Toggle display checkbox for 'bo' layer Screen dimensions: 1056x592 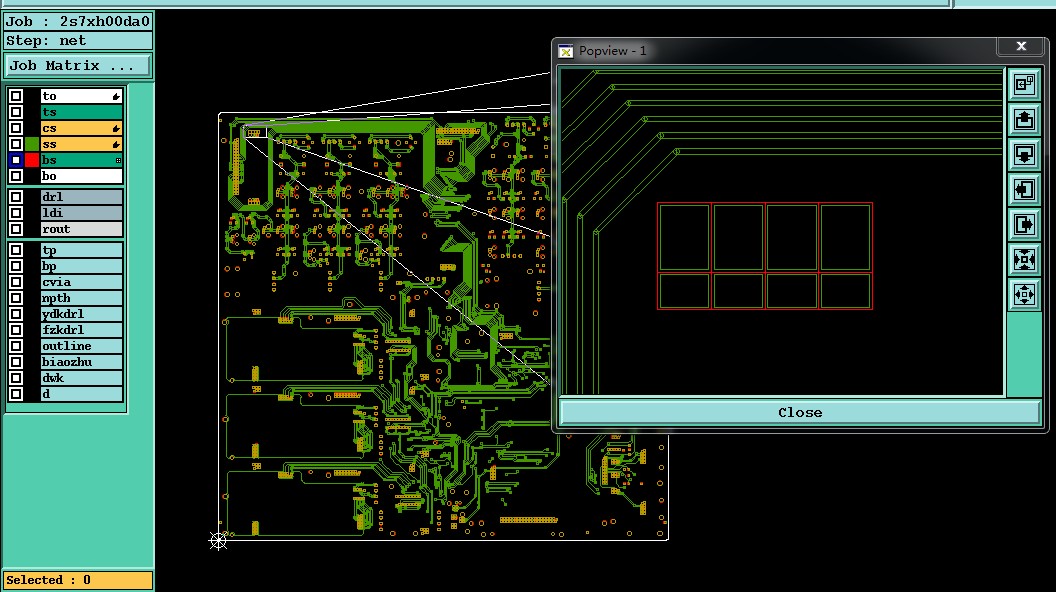tap(16, 176)
